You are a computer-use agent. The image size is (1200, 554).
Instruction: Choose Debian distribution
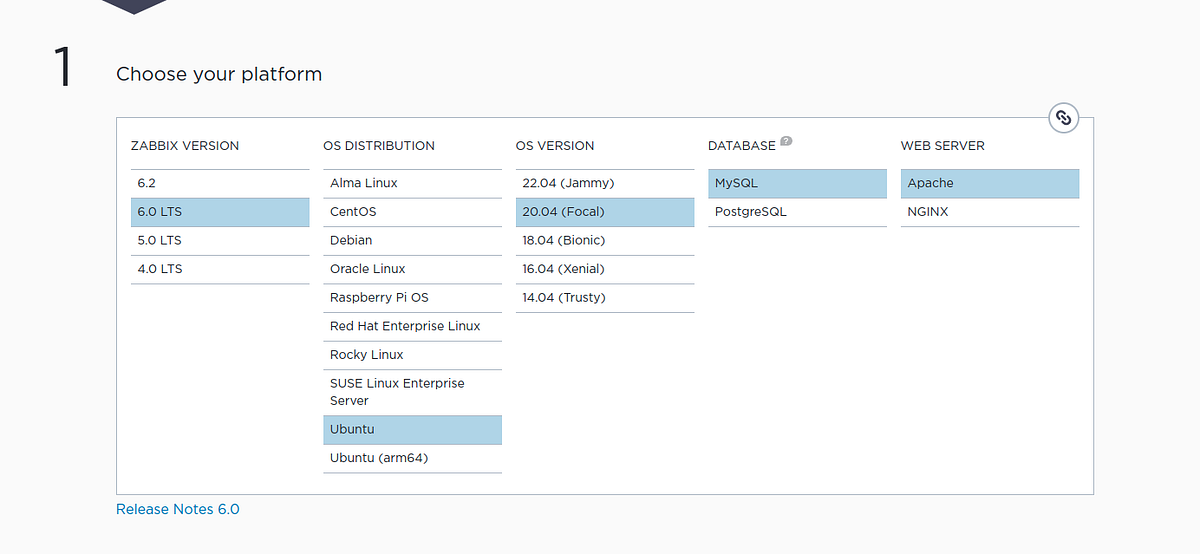(x=412, y=241)
